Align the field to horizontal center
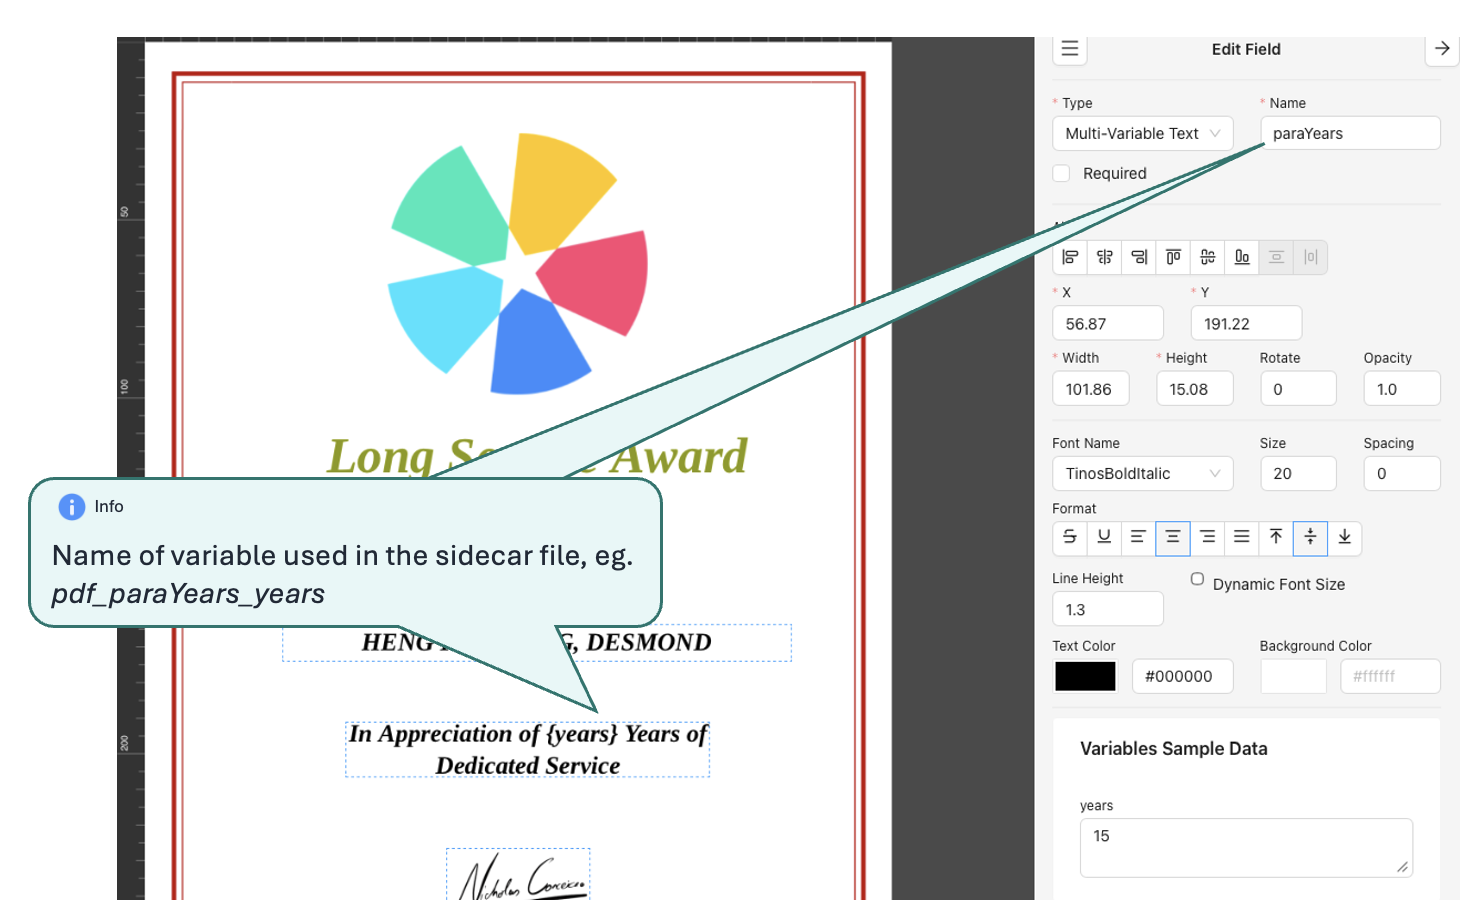Viewport: 1476px width, 910px height. pyautogui.click(x=1105, y=257)
